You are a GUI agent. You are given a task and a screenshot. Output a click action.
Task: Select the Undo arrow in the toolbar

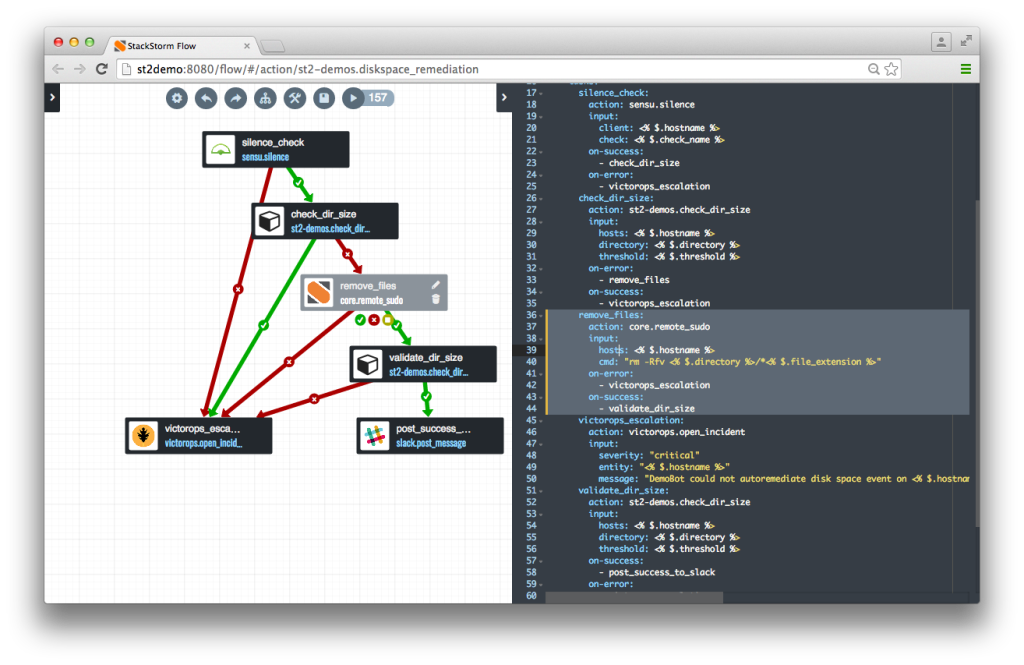[206, 98]
